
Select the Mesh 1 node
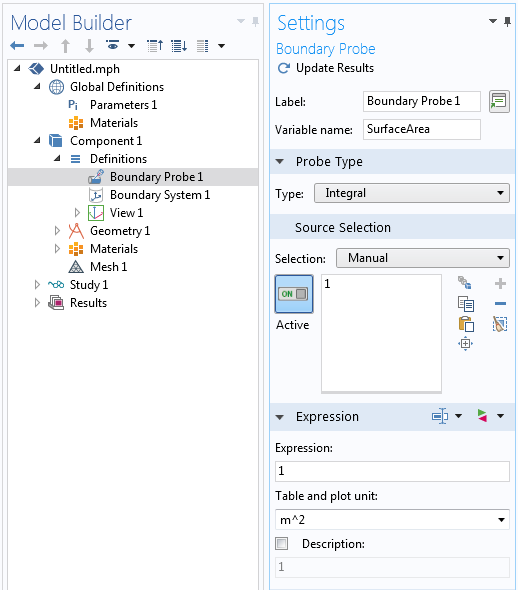click(108, 267)
